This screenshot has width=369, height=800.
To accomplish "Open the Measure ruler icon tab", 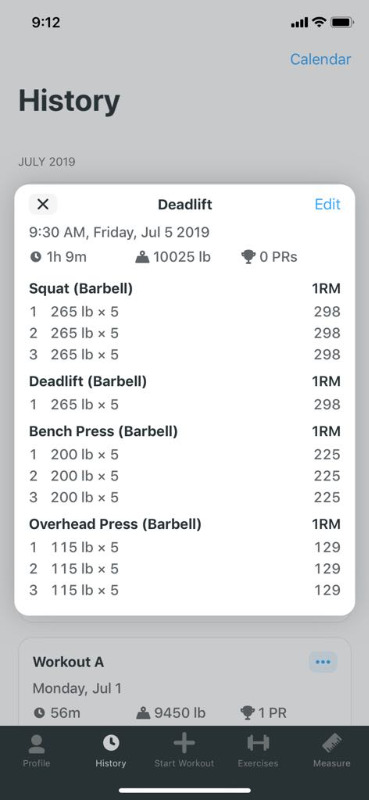I will 332,743.
